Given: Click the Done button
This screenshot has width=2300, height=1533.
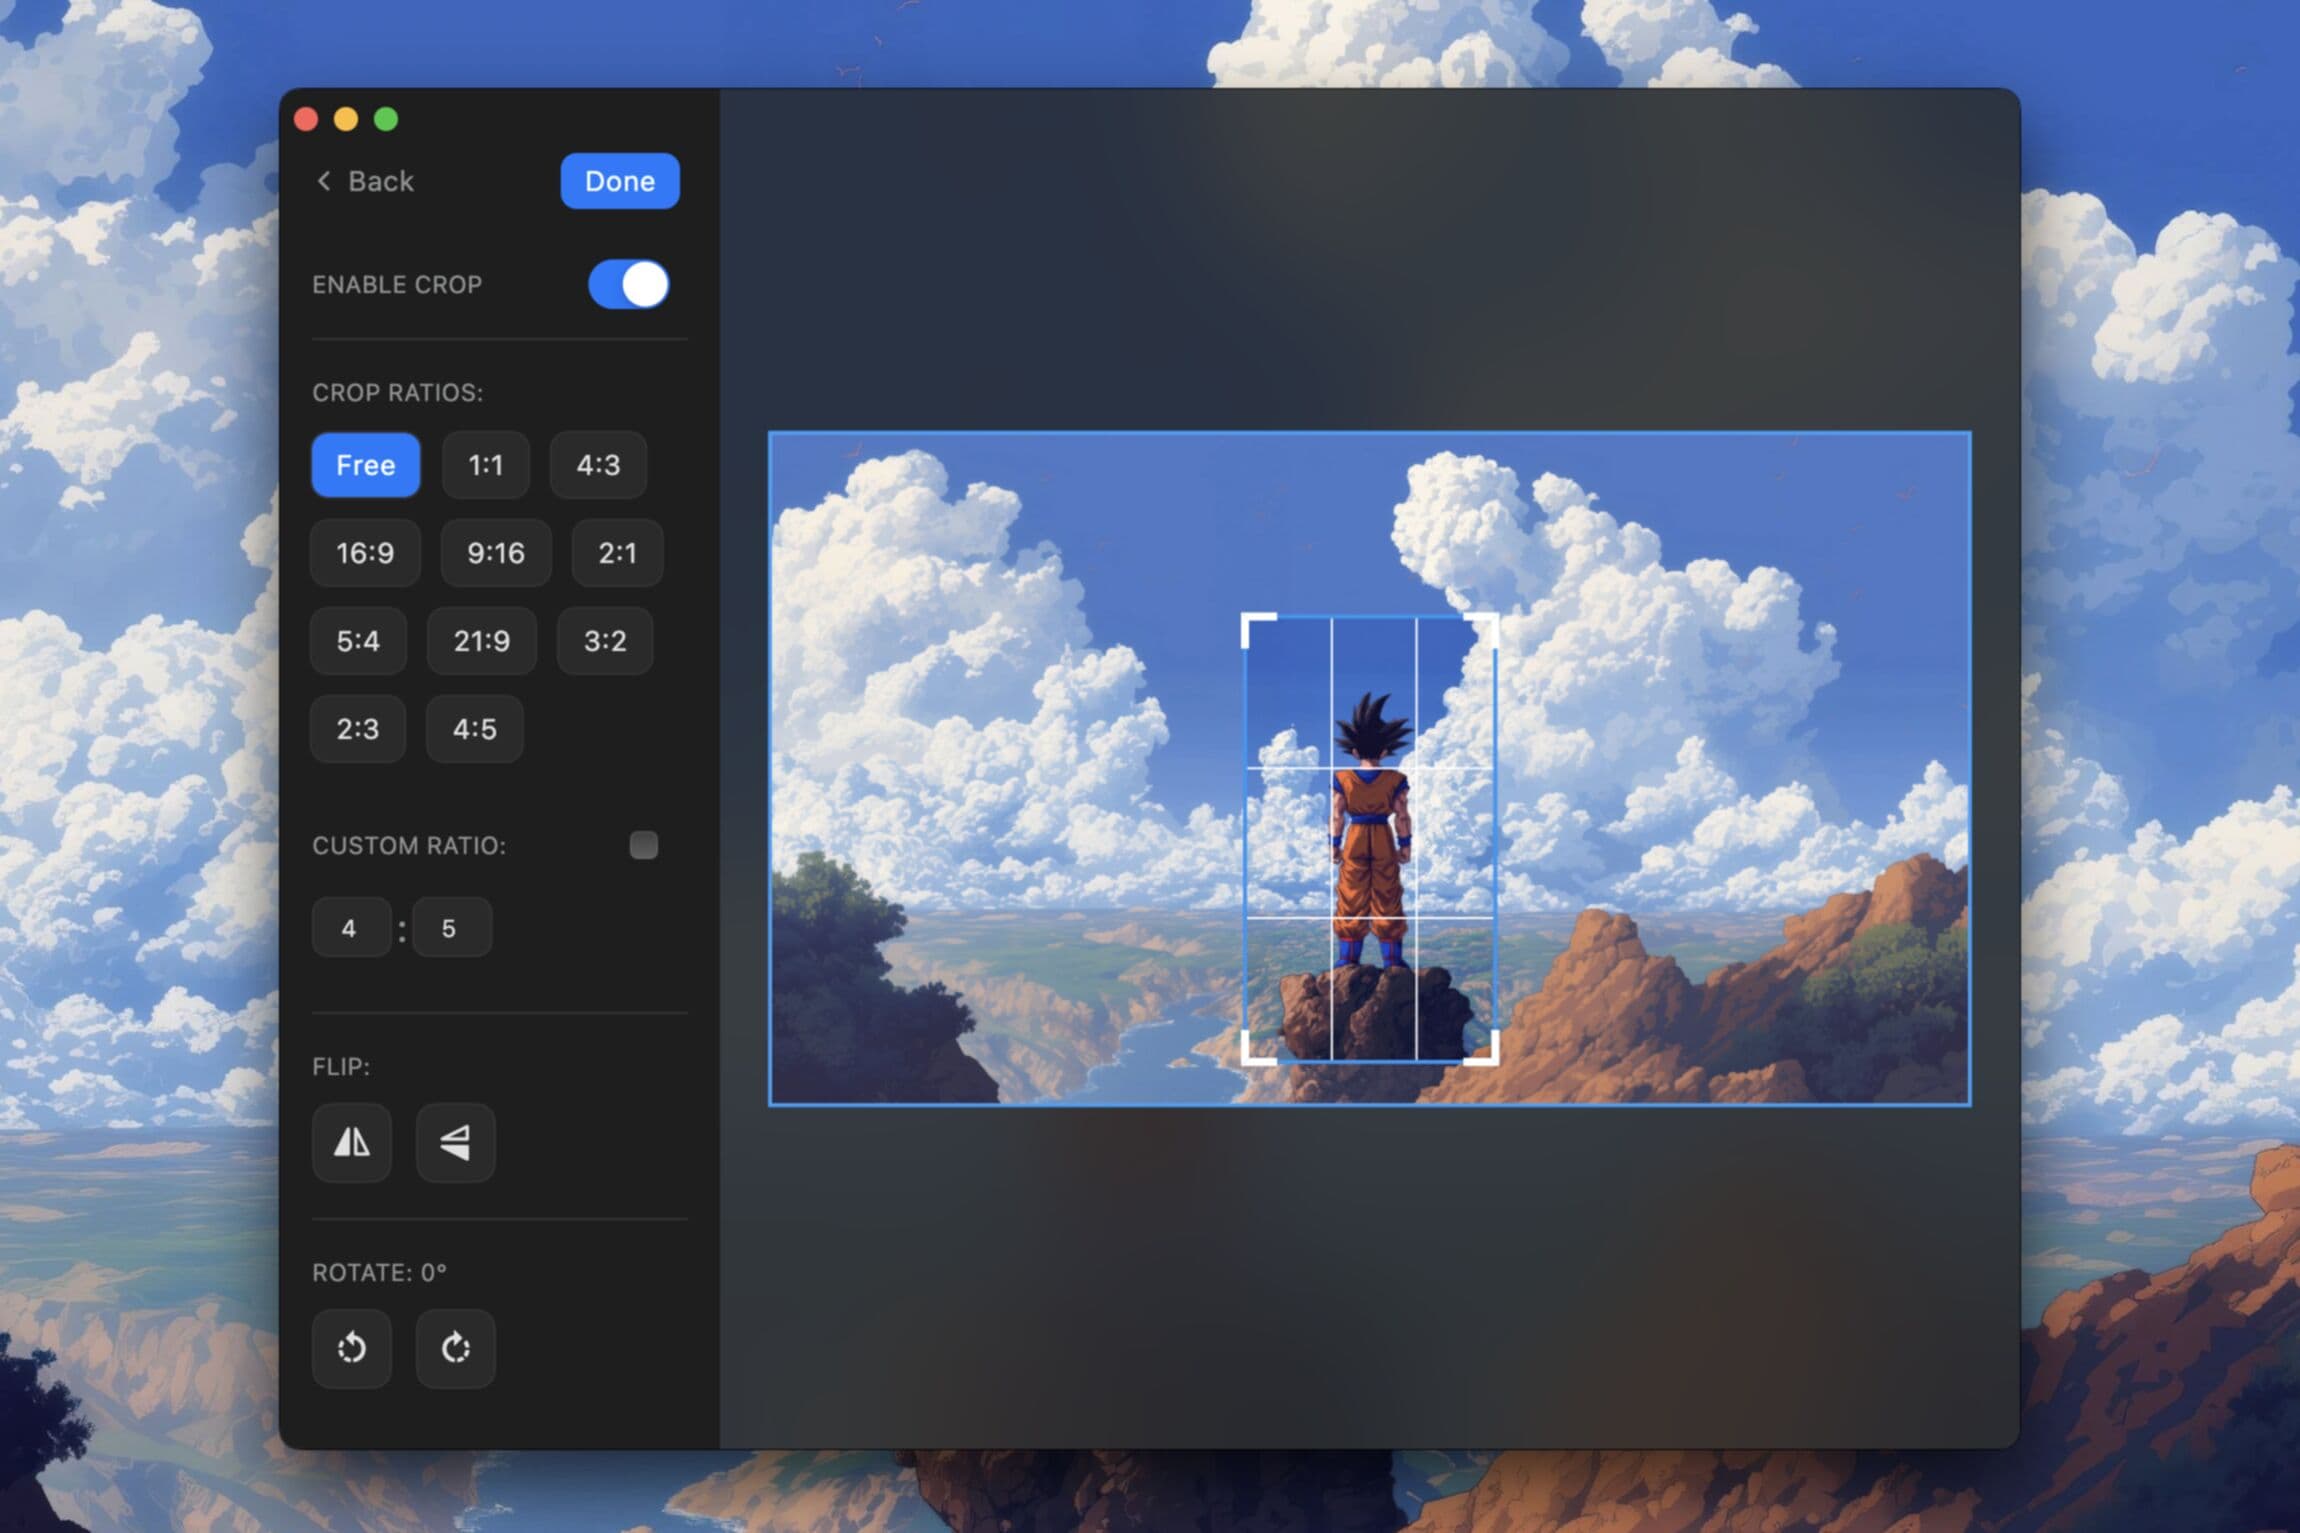Looking at the screenshot, I should point(620,181).
